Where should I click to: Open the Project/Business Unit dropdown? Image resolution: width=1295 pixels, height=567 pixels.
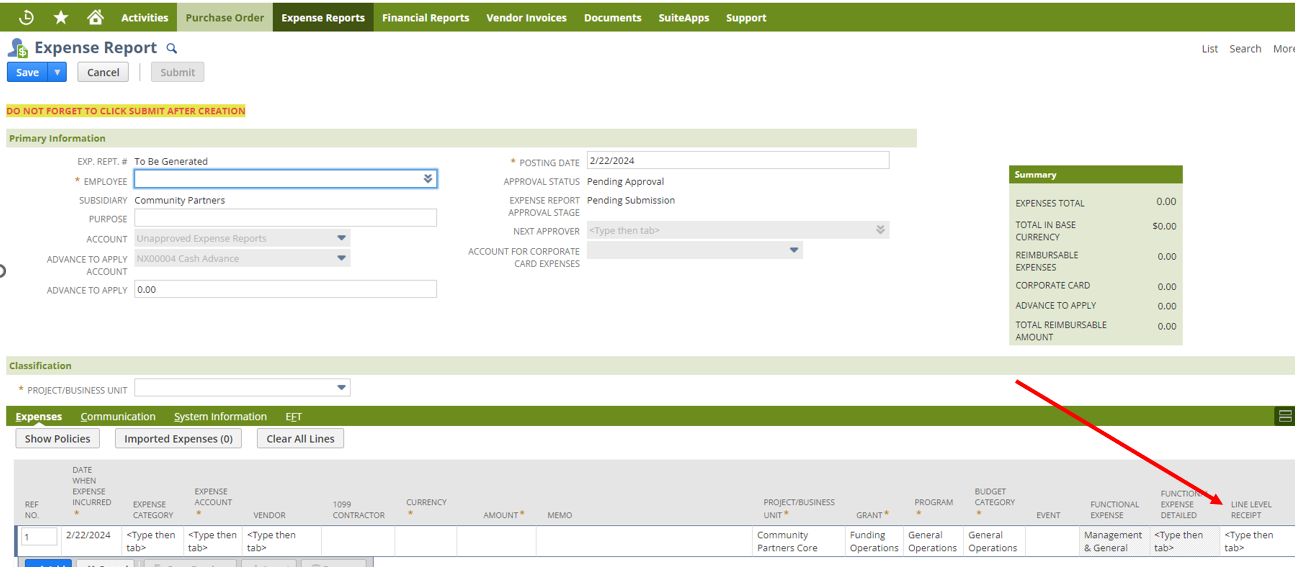342,388
